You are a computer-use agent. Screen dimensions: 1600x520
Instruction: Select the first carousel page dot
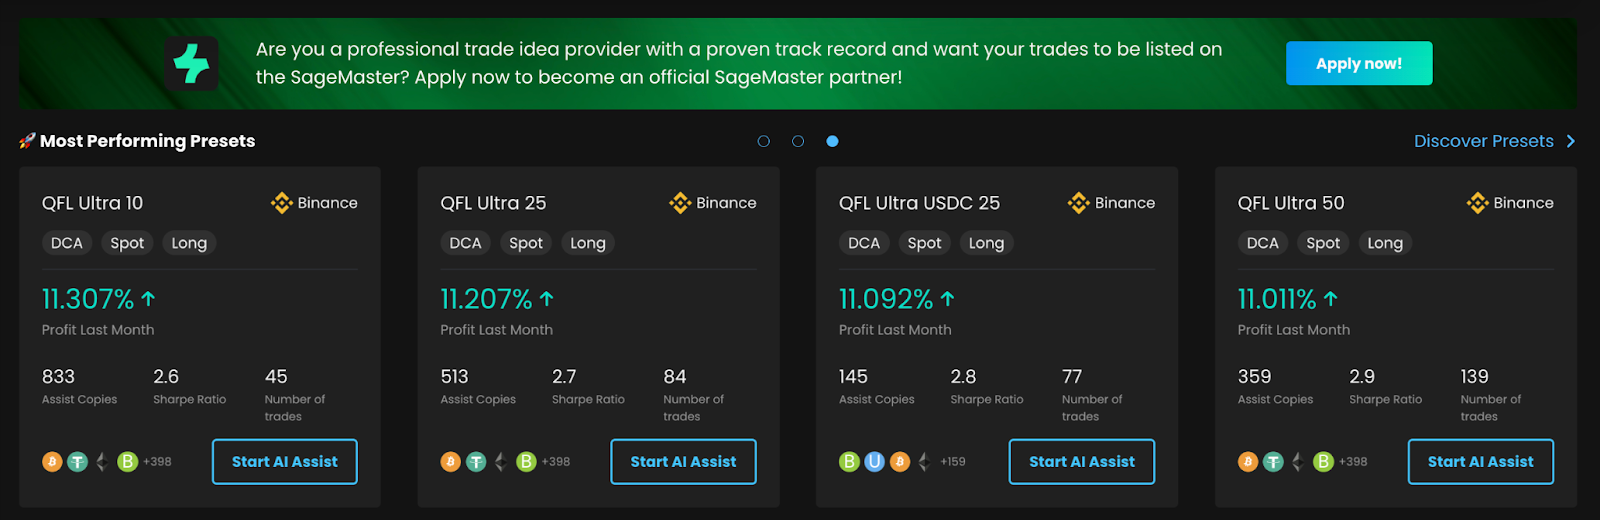click(764, 141)
